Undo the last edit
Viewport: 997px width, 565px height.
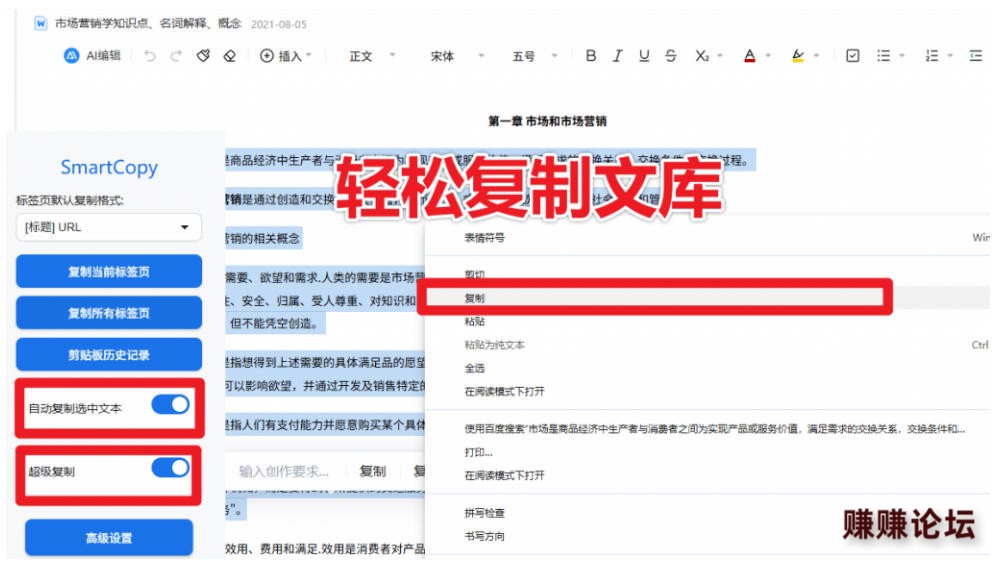pos(149,56)
